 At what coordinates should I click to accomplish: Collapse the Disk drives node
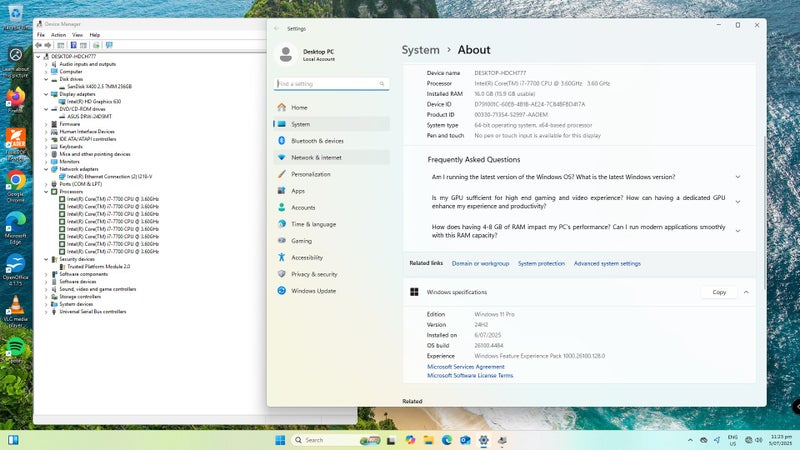pos(46,79)
